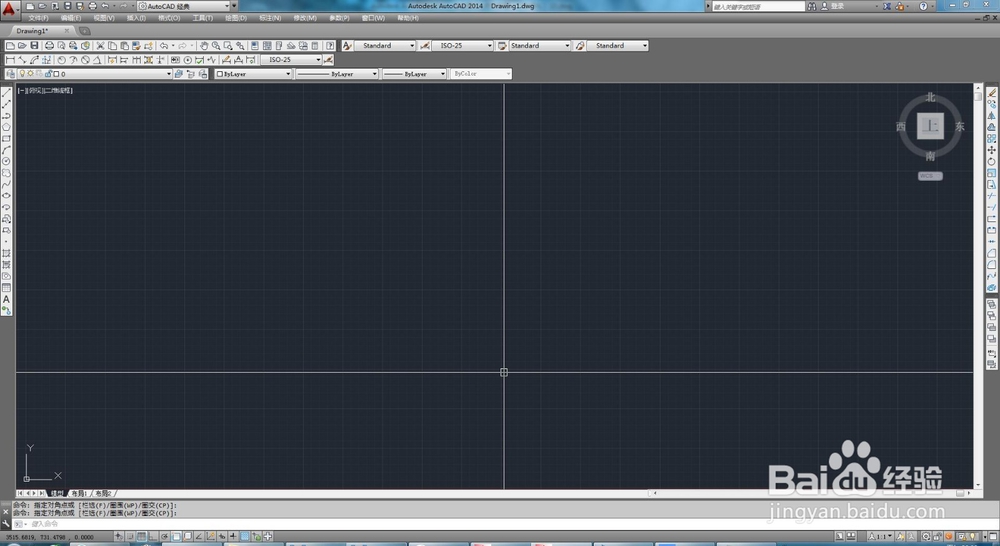Open the multileader style Standard dropdown
The height and width of the screenshot is (546, 1000).
tap(617, 46)
